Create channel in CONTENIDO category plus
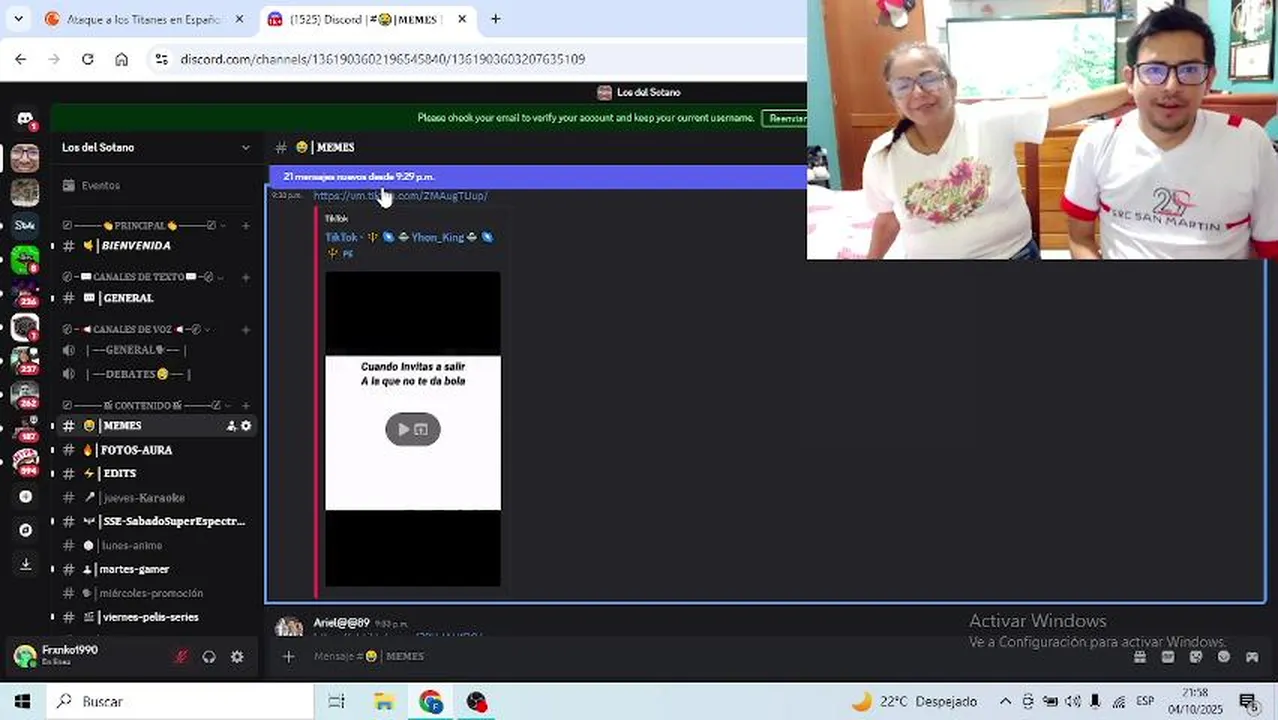 click(x=246, y=405)
